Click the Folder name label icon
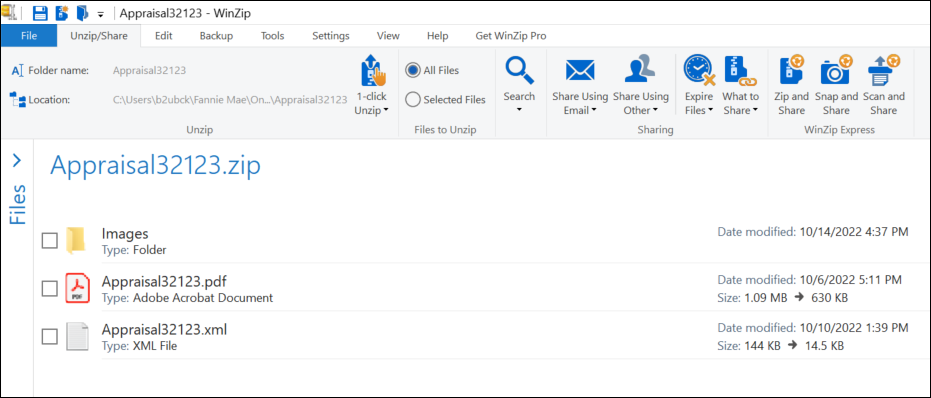 point(17,71)
